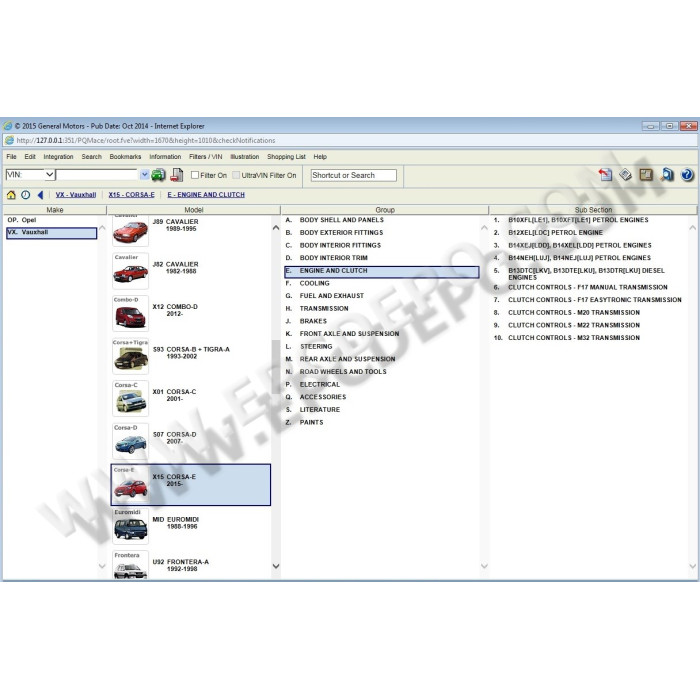
Task: Open sub section B12XEL[LDC] Petrol Engine
Action: 548,233
